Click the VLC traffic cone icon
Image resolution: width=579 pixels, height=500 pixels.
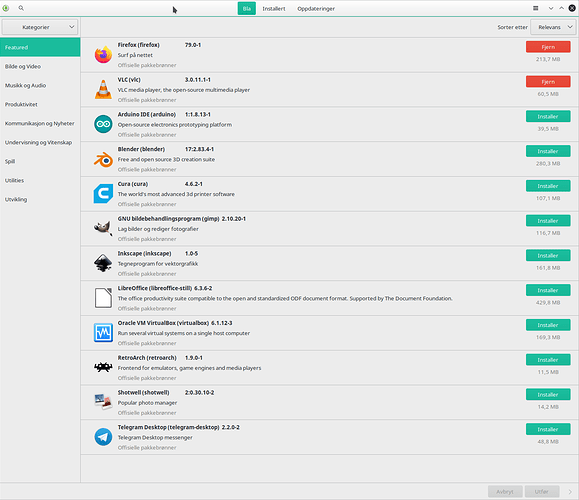coord(103,89)
